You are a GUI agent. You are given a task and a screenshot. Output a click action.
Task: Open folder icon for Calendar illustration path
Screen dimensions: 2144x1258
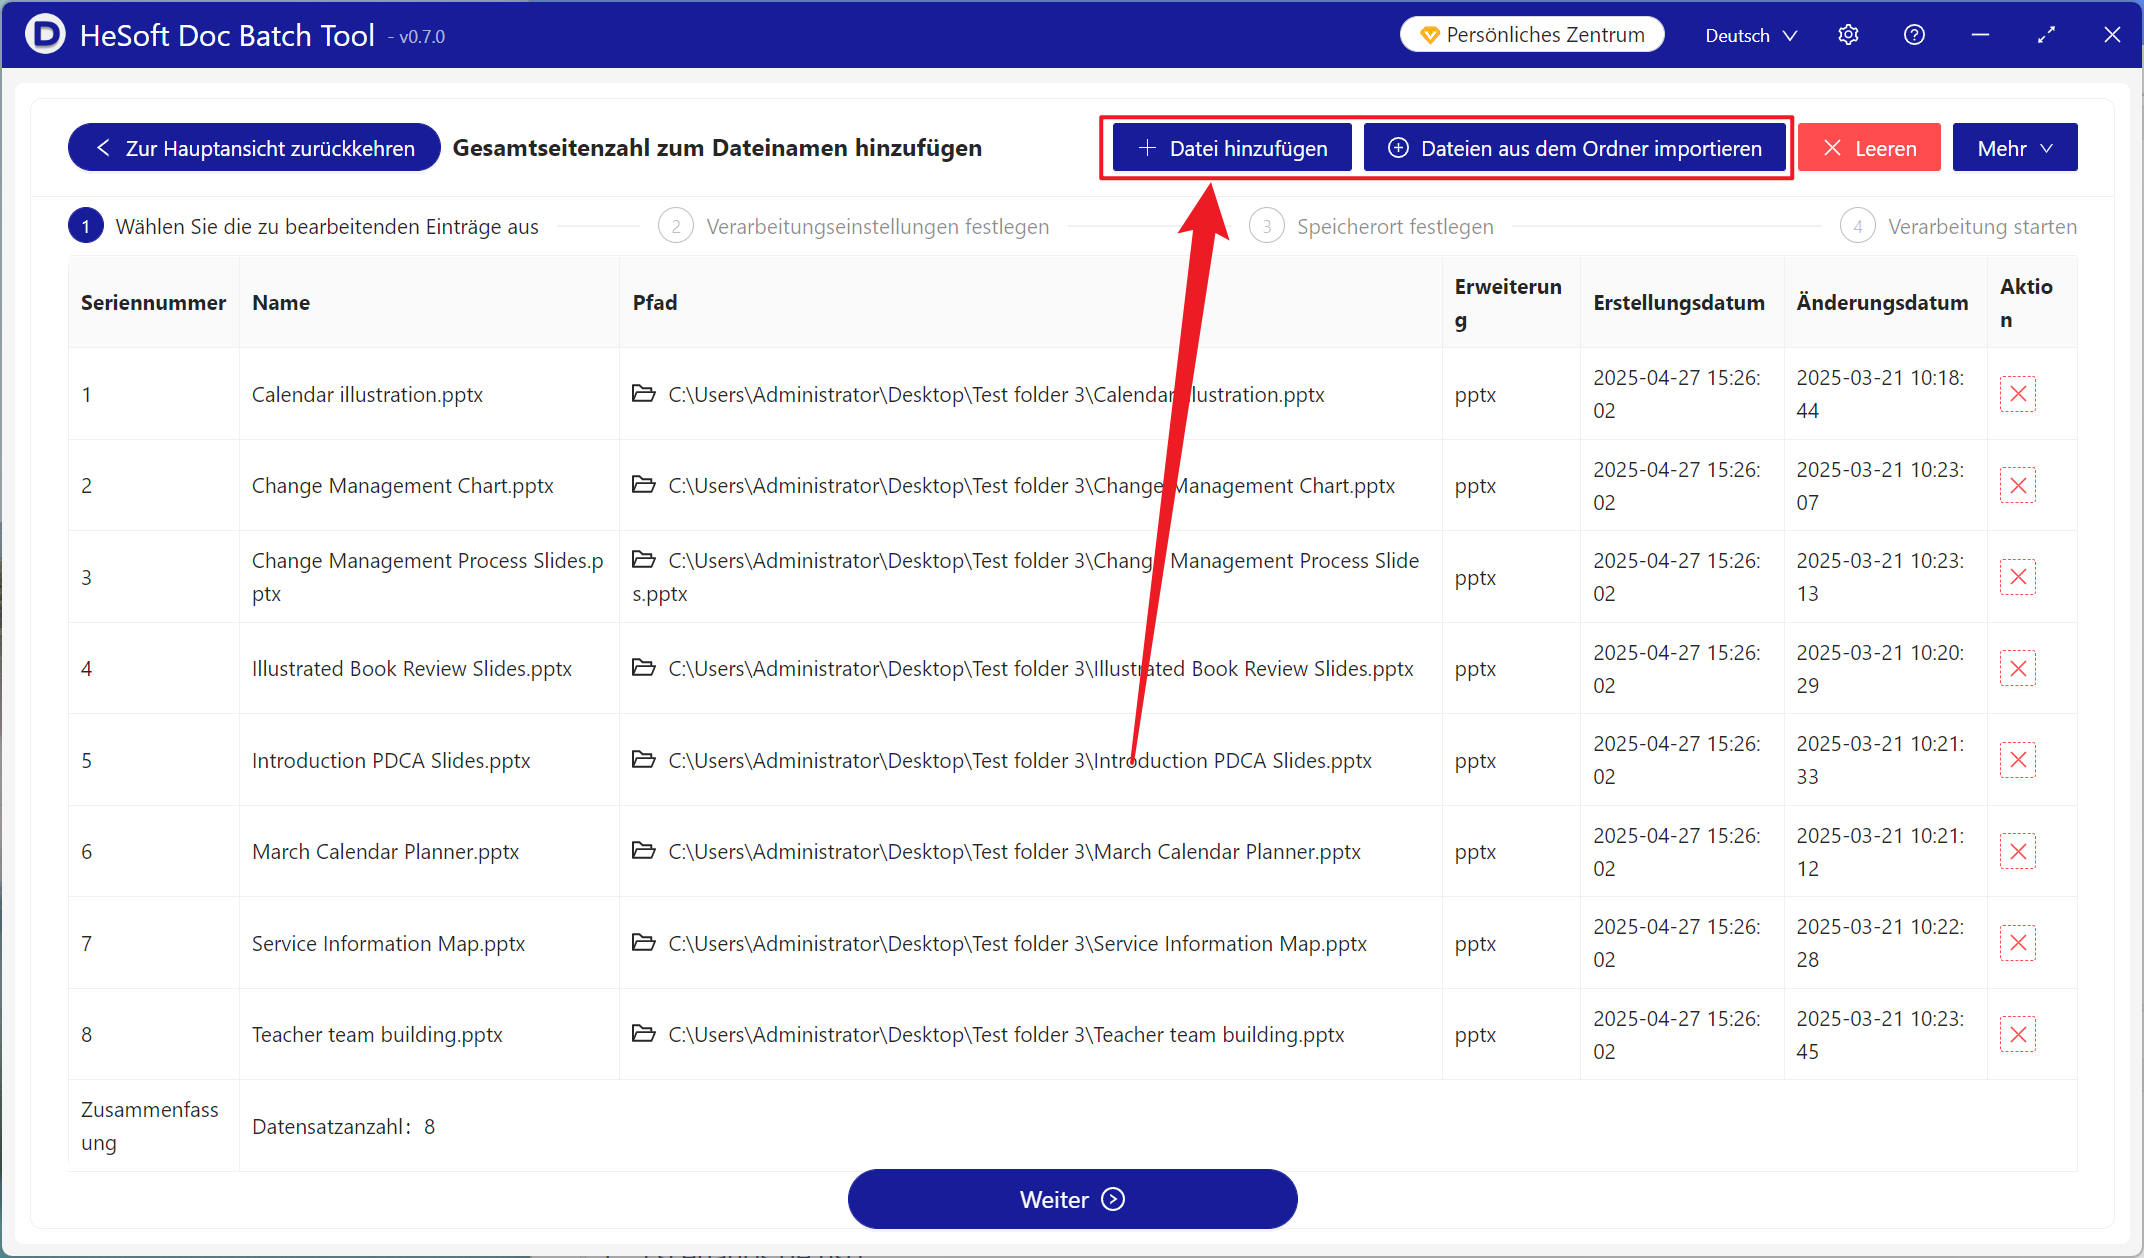click(x=644, y=394)
